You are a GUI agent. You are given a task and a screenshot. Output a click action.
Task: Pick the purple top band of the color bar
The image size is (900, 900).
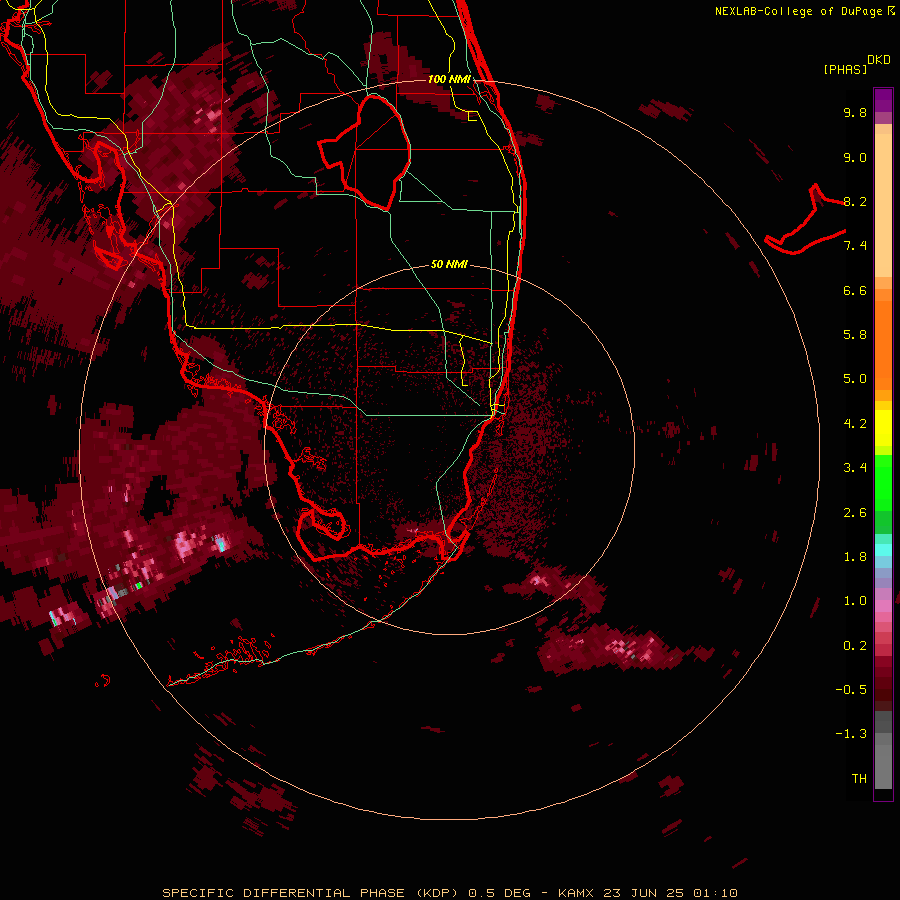tap(883, 100)
